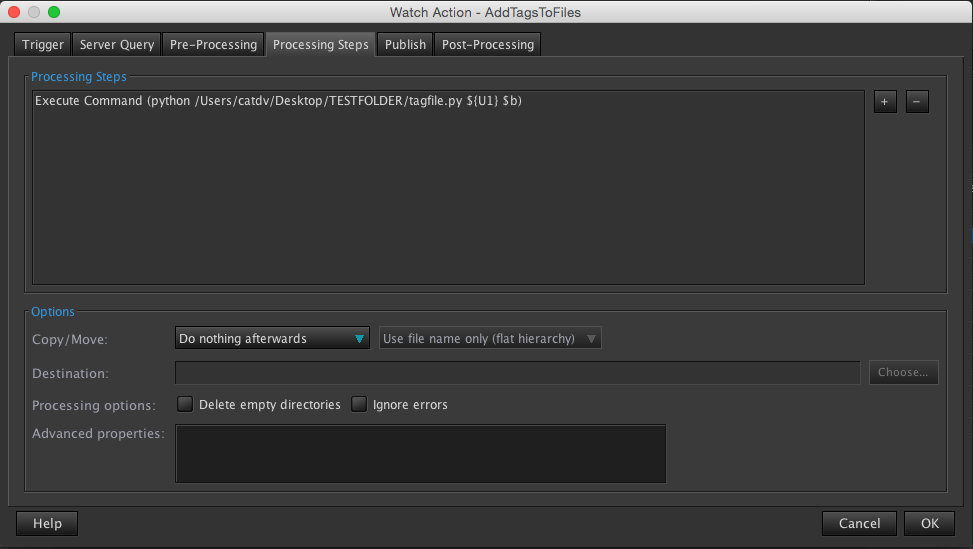Open Help for this dialog

[47, 523]
